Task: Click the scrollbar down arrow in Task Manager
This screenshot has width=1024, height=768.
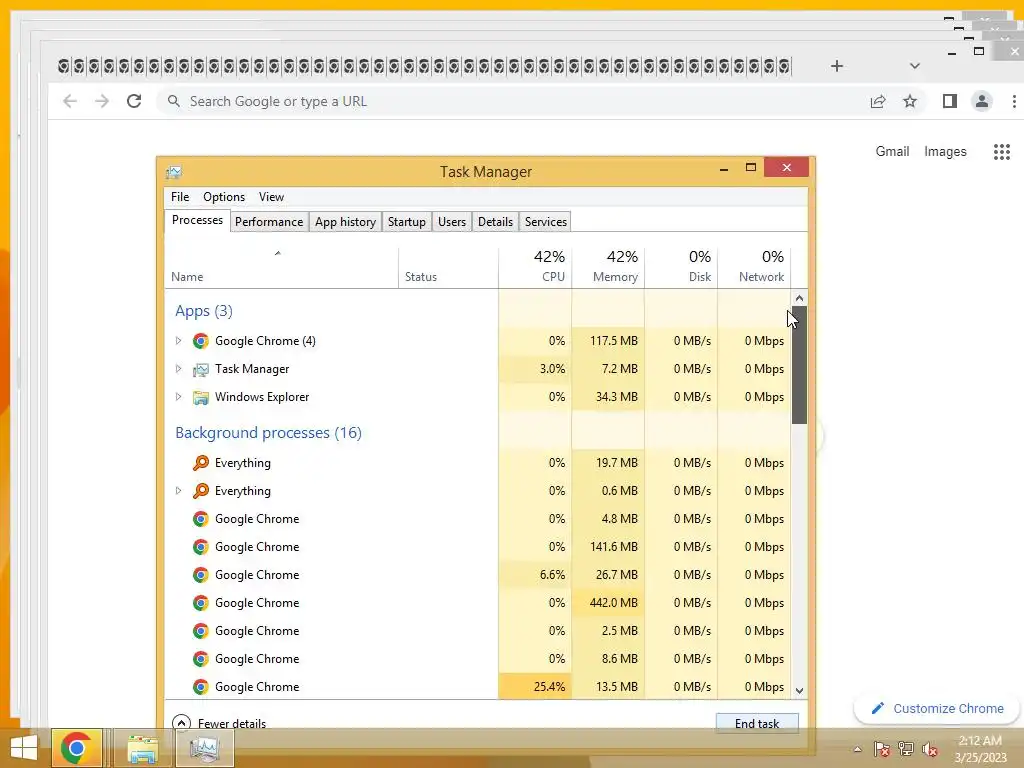Action: [799, 690]
